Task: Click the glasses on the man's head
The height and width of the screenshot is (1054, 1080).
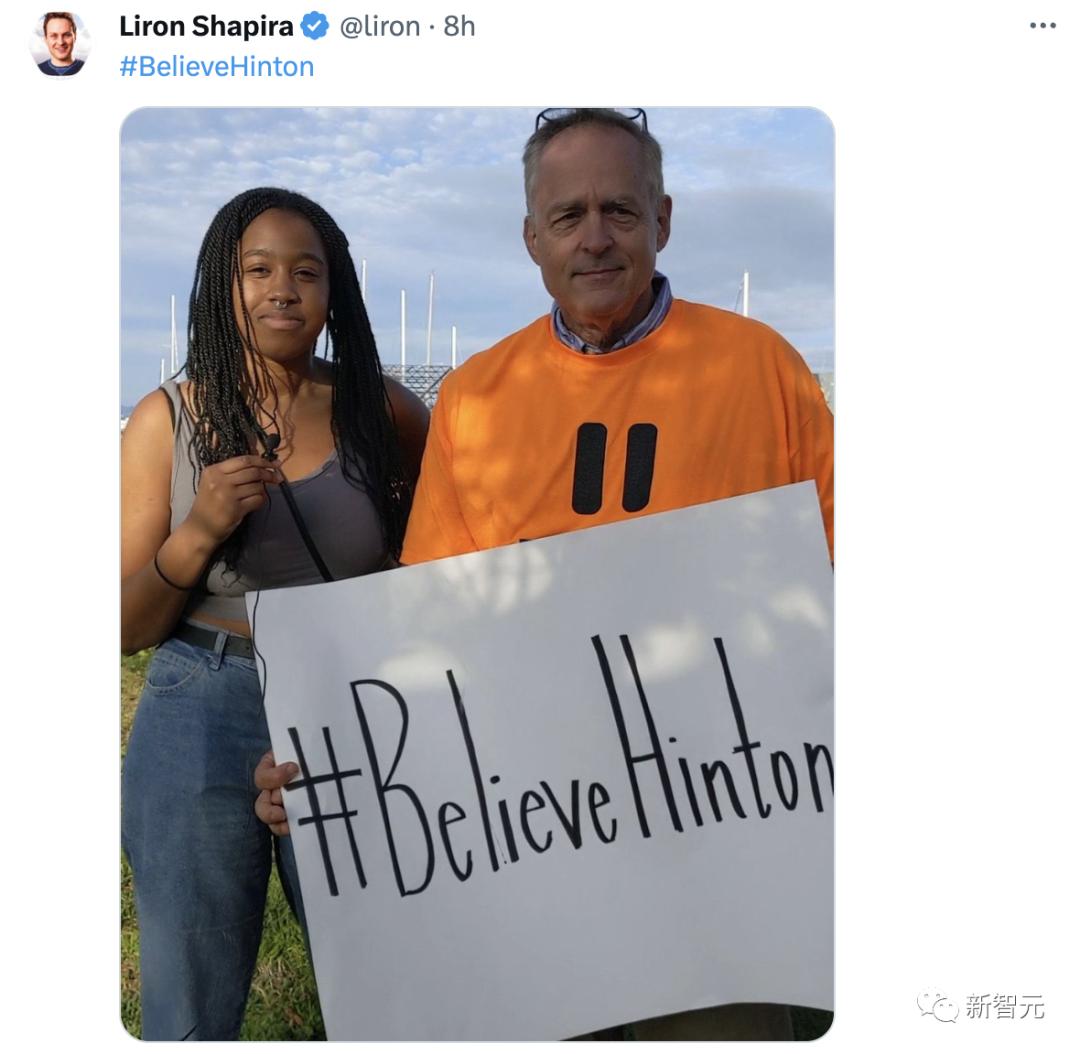Action: 591,118
